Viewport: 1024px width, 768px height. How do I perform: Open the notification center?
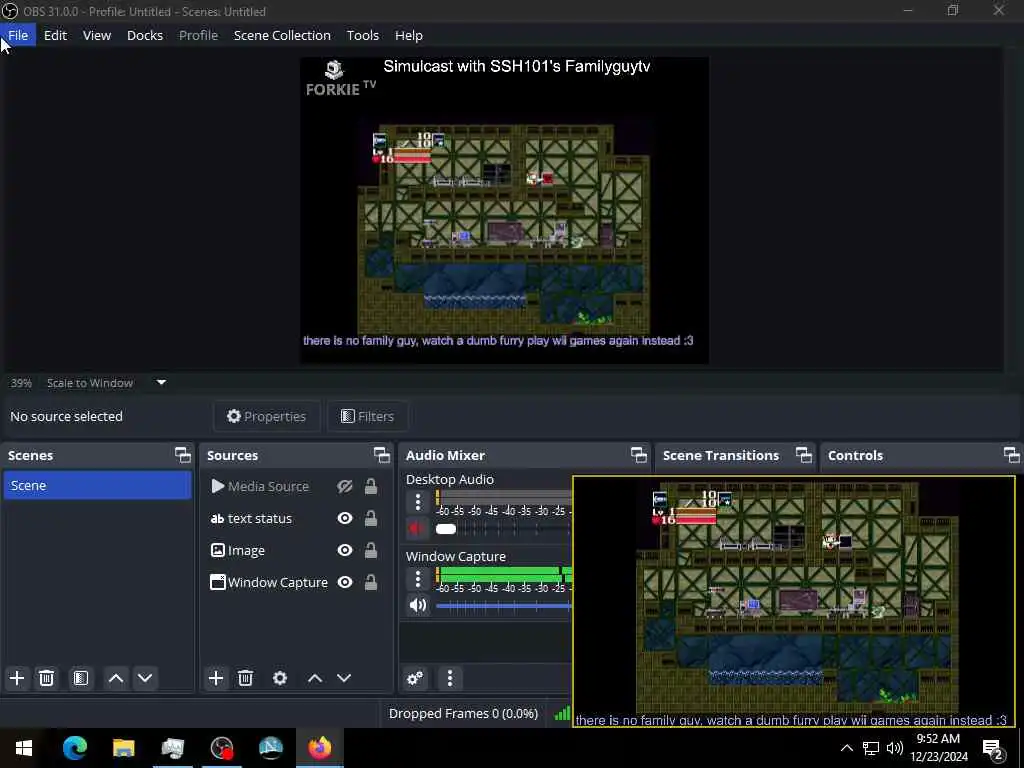click(x=993, y=749)
